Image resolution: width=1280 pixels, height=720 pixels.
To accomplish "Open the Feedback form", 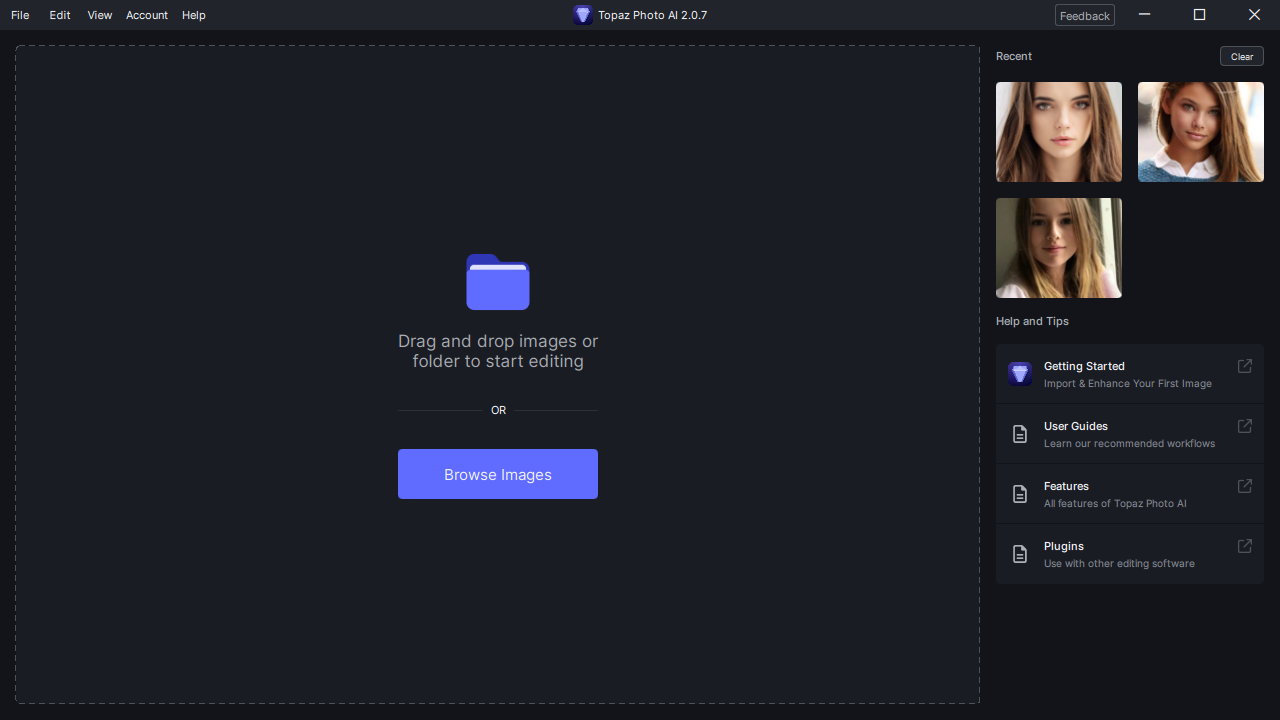I will (x=1084, y=15).
